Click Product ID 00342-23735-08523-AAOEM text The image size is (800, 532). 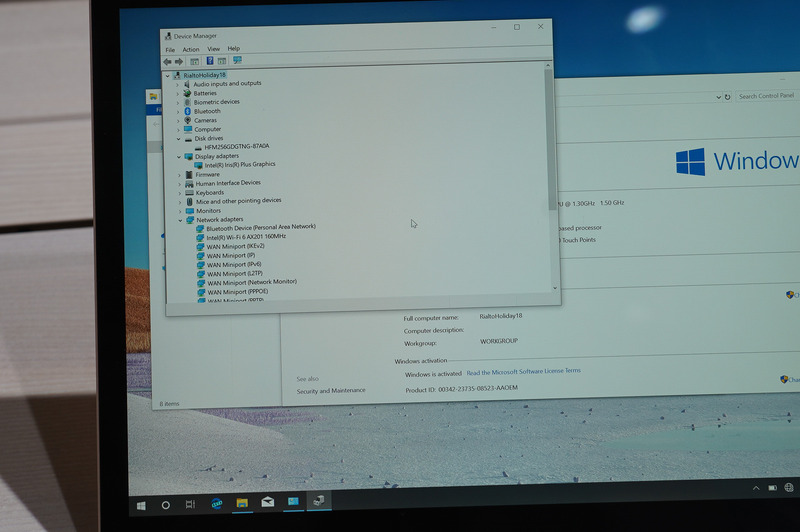tap(461, 389)
